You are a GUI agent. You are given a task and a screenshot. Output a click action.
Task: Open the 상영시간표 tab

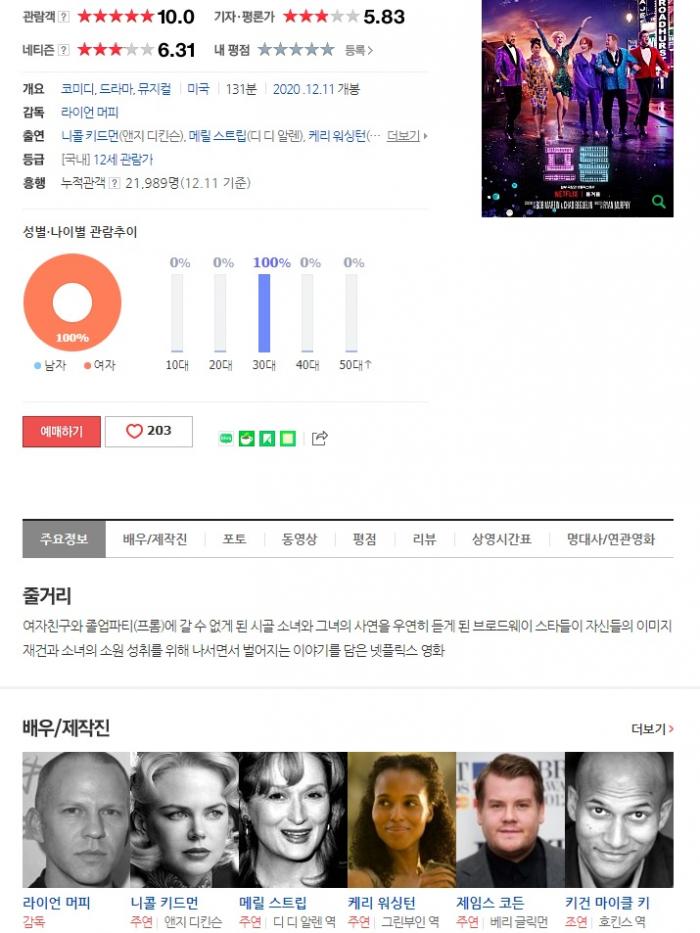[x=501, y=540]
